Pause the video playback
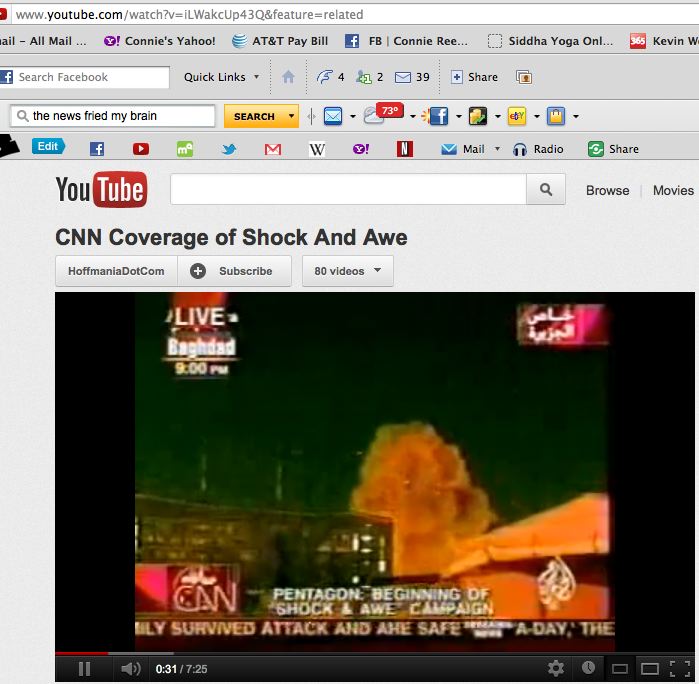 [x=84, y=668]
